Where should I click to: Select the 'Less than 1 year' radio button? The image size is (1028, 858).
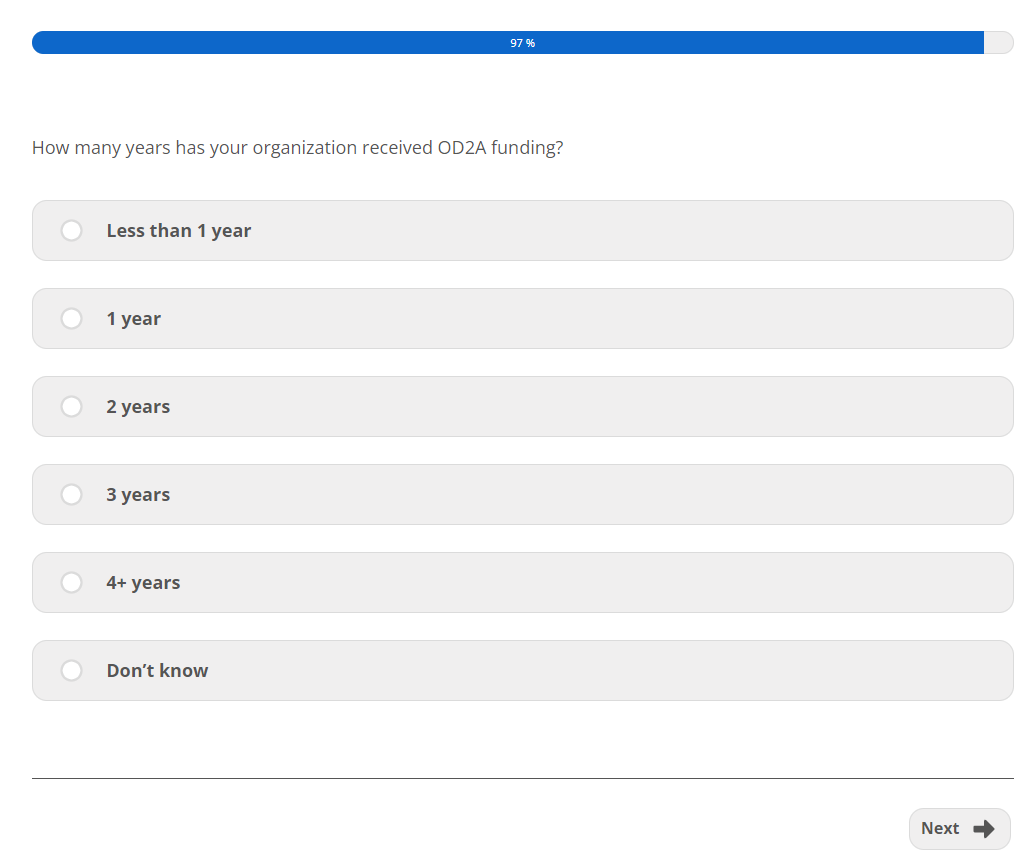71,231
